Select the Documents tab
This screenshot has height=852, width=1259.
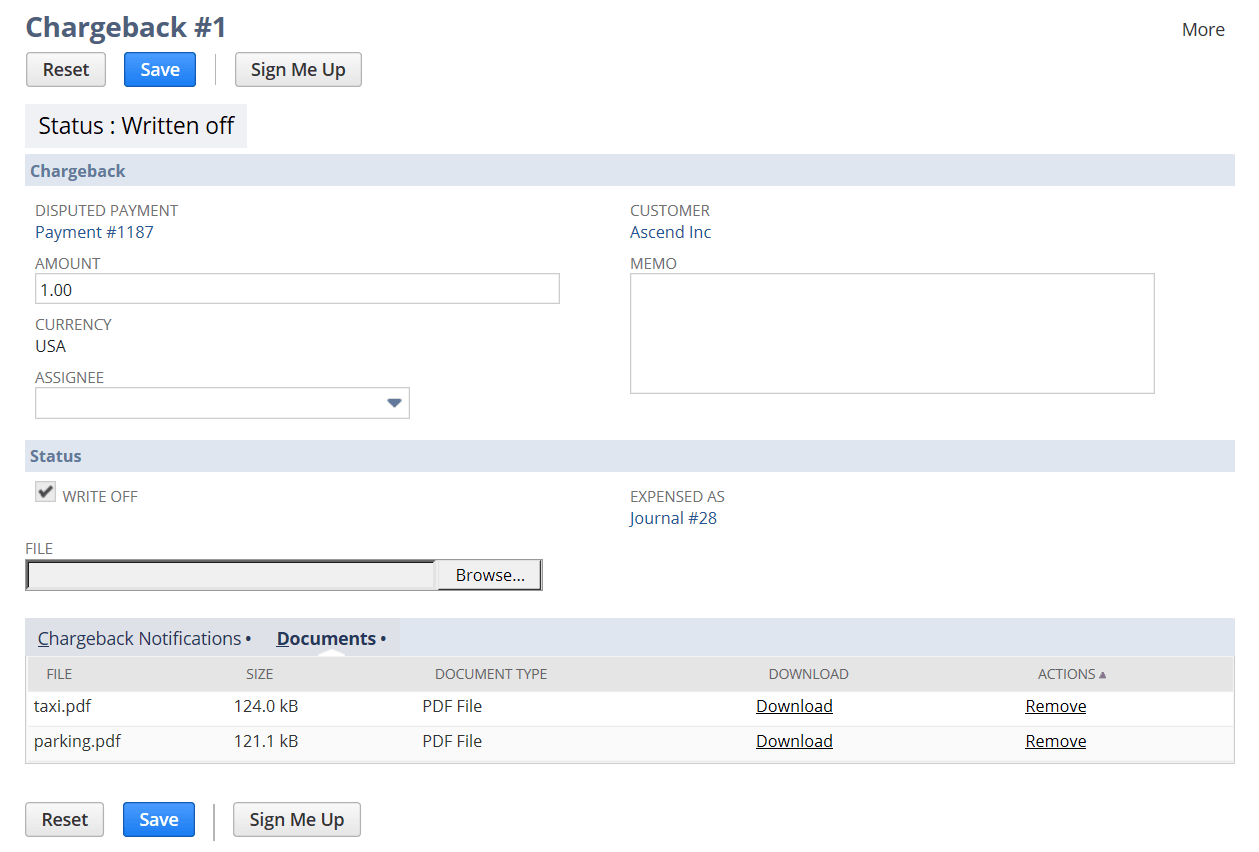[x=326, y=639]
